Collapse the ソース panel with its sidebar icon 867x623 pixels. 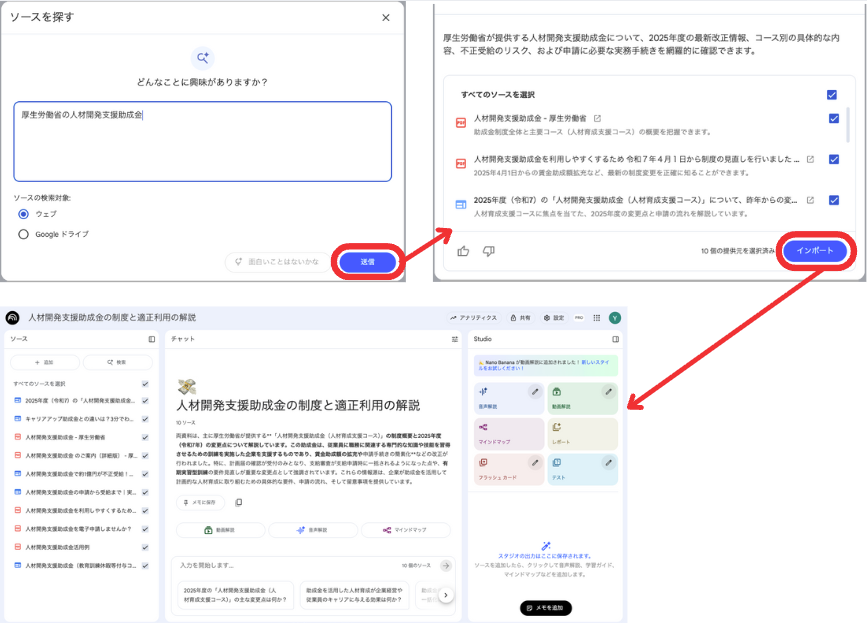click(x=152, y=339)
